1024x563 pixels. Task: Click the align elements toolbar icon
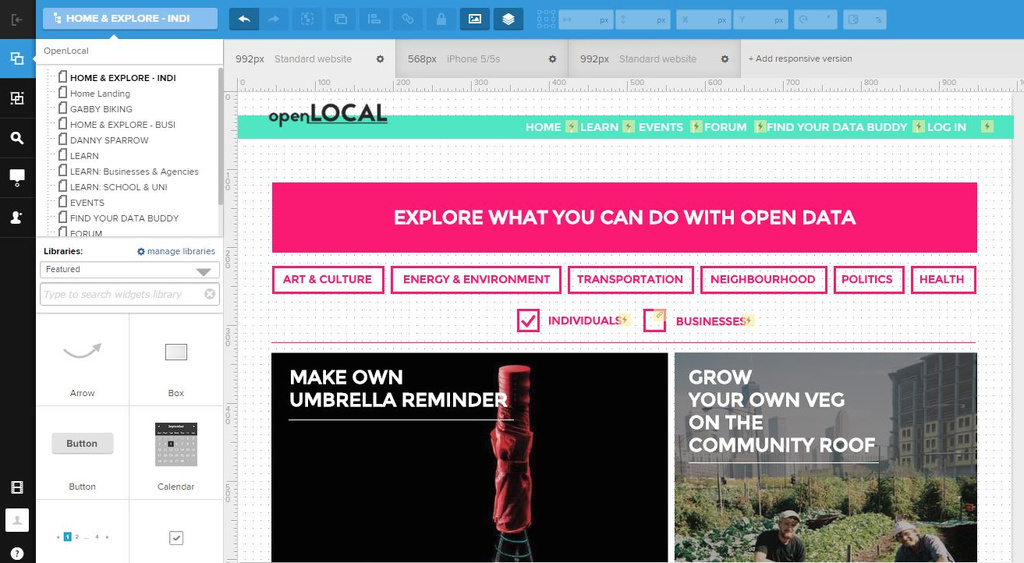click(374, 19)
